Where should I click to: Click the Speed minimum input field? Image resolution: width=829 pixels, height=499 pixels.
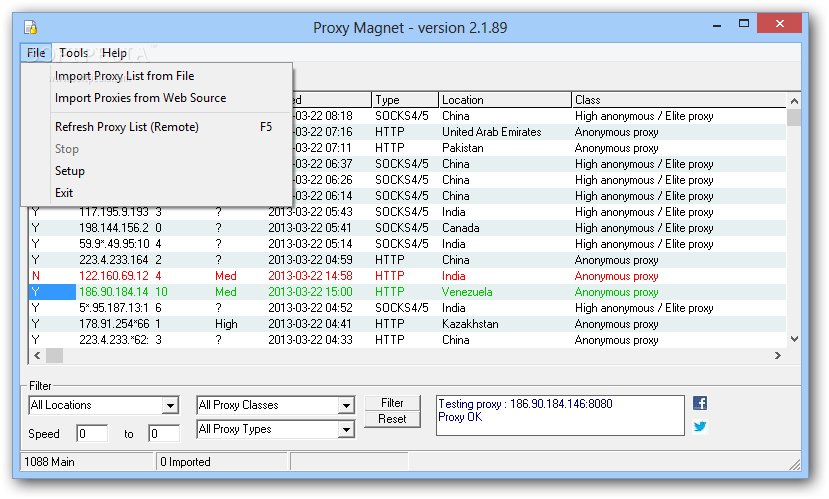click(92, 434)
